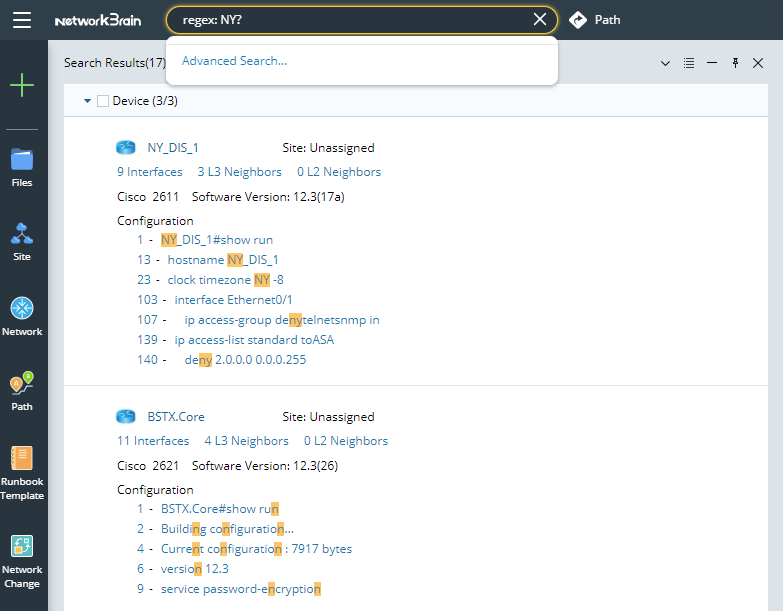The width and height of the screenshot is (783, 611).
Task: Open Path tool from top bar
Action: 595,20
